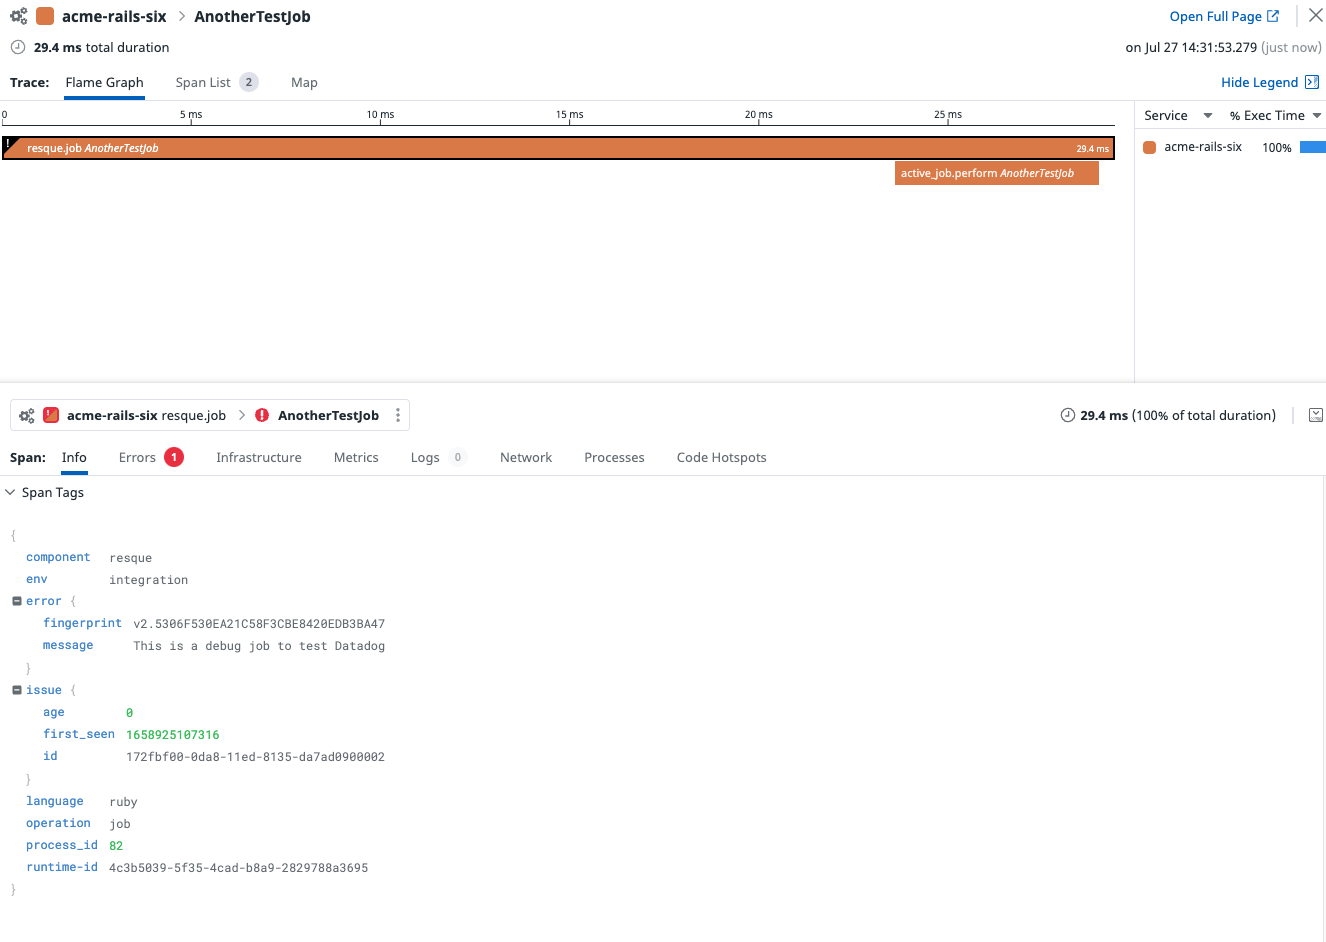This screenshot has width=1326, height=942.
Task: Open the Code Hotspots tab
Action: [721, 457]
